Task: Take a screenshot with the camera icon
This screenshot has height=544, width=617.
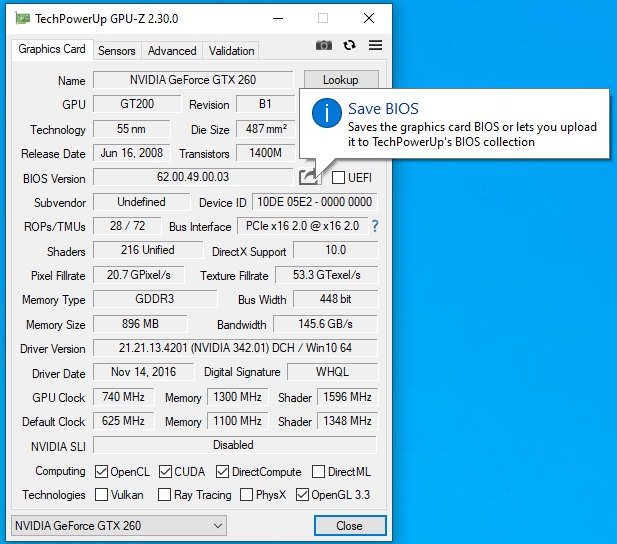Action: point(323,45)
